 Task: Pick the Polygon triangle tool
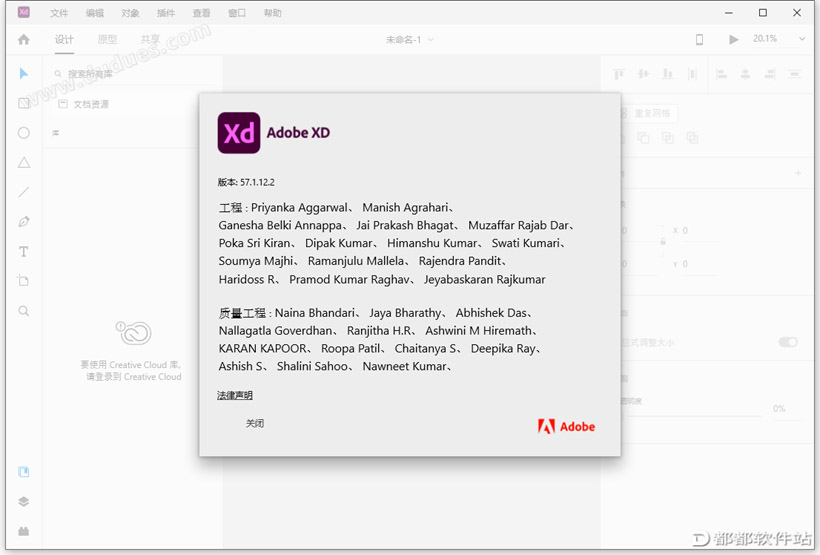tap(24, 163)
